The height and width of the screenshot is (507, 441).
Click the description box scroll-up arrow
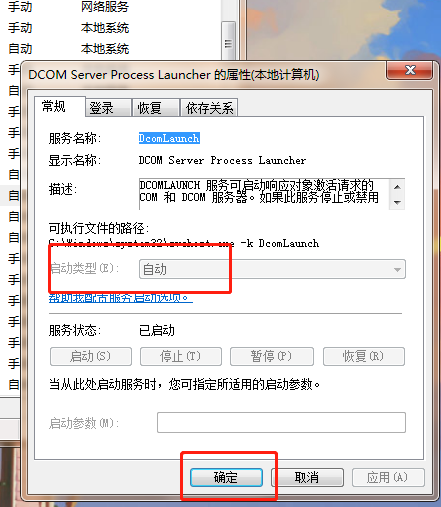click(397, 187)
